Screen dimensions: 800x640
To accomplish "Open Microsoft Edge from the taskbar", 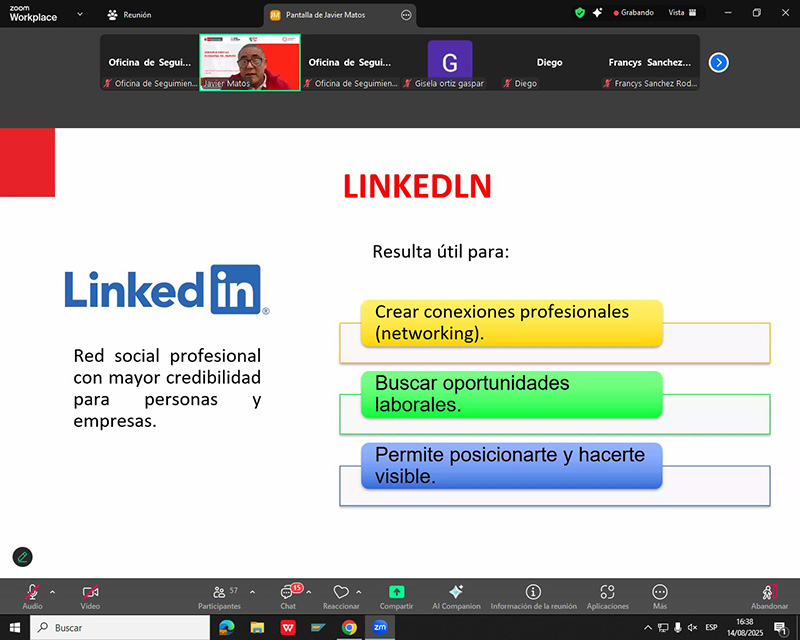I will (227, 627).
